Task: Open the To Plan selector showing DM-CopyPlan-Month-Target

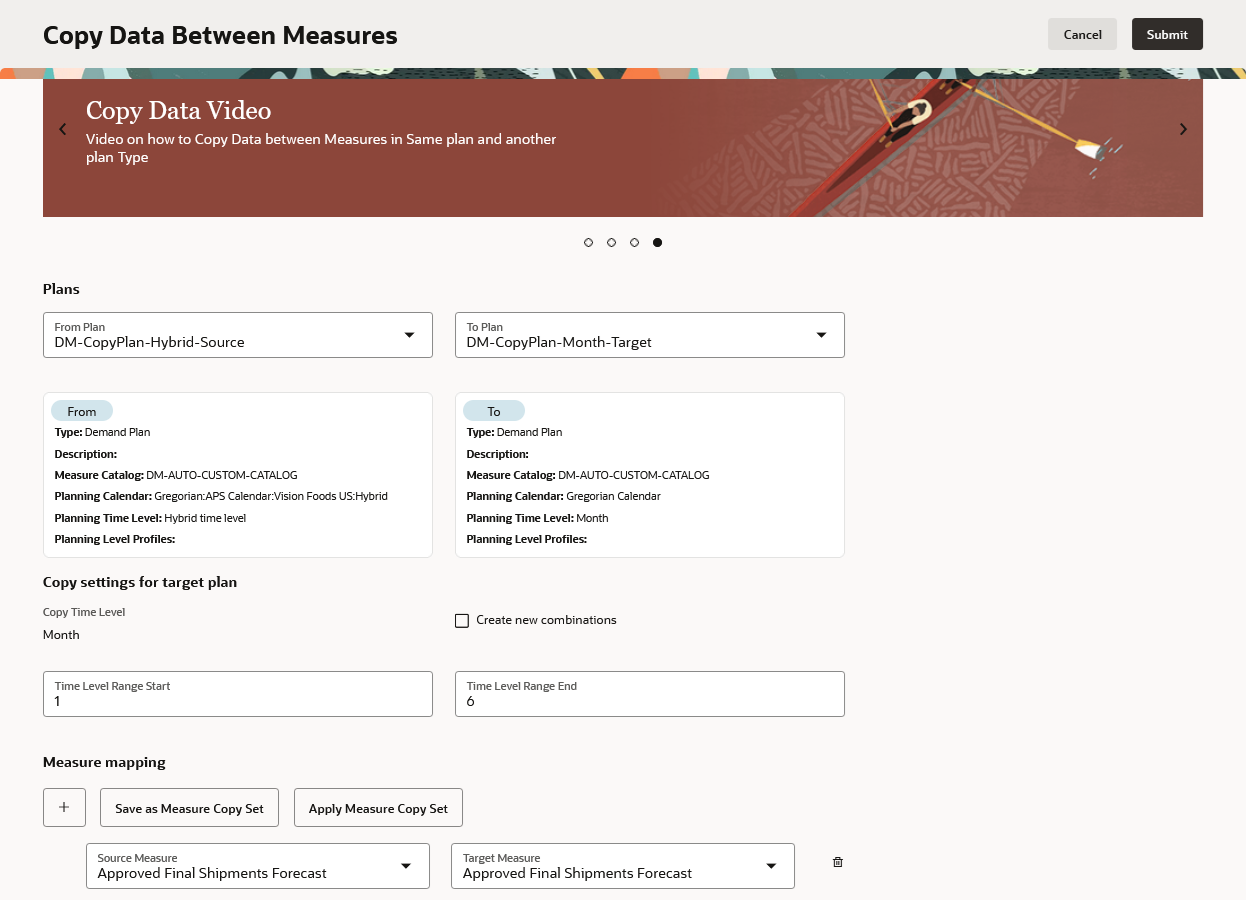Action: coord(649,335)
